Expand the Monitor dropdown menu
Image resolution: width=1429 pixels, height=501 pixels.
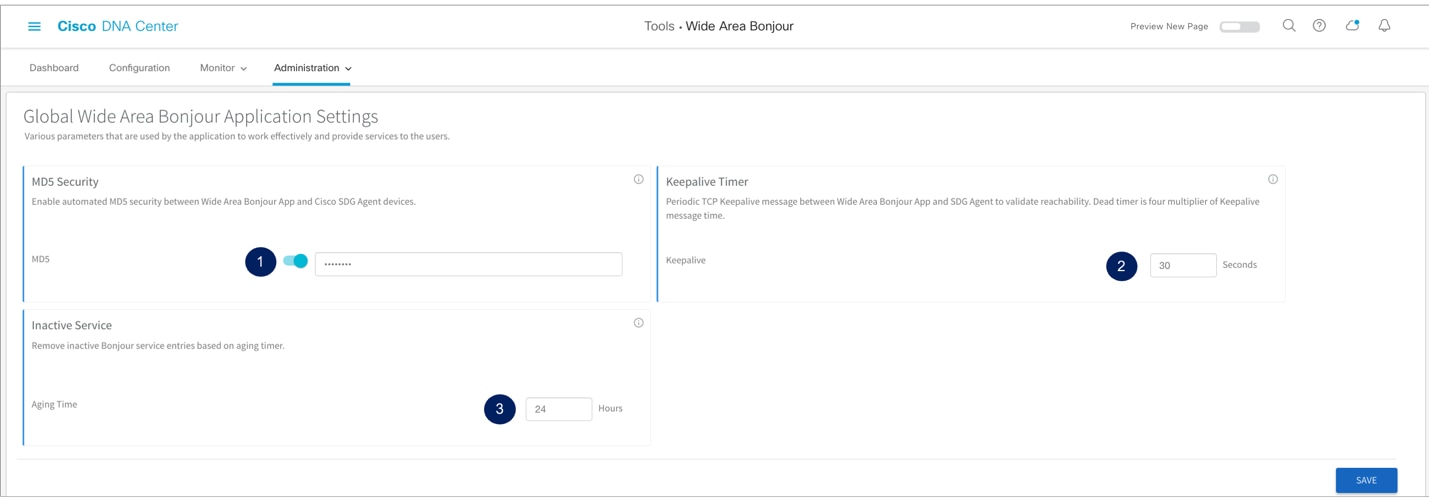click(223, 68)
